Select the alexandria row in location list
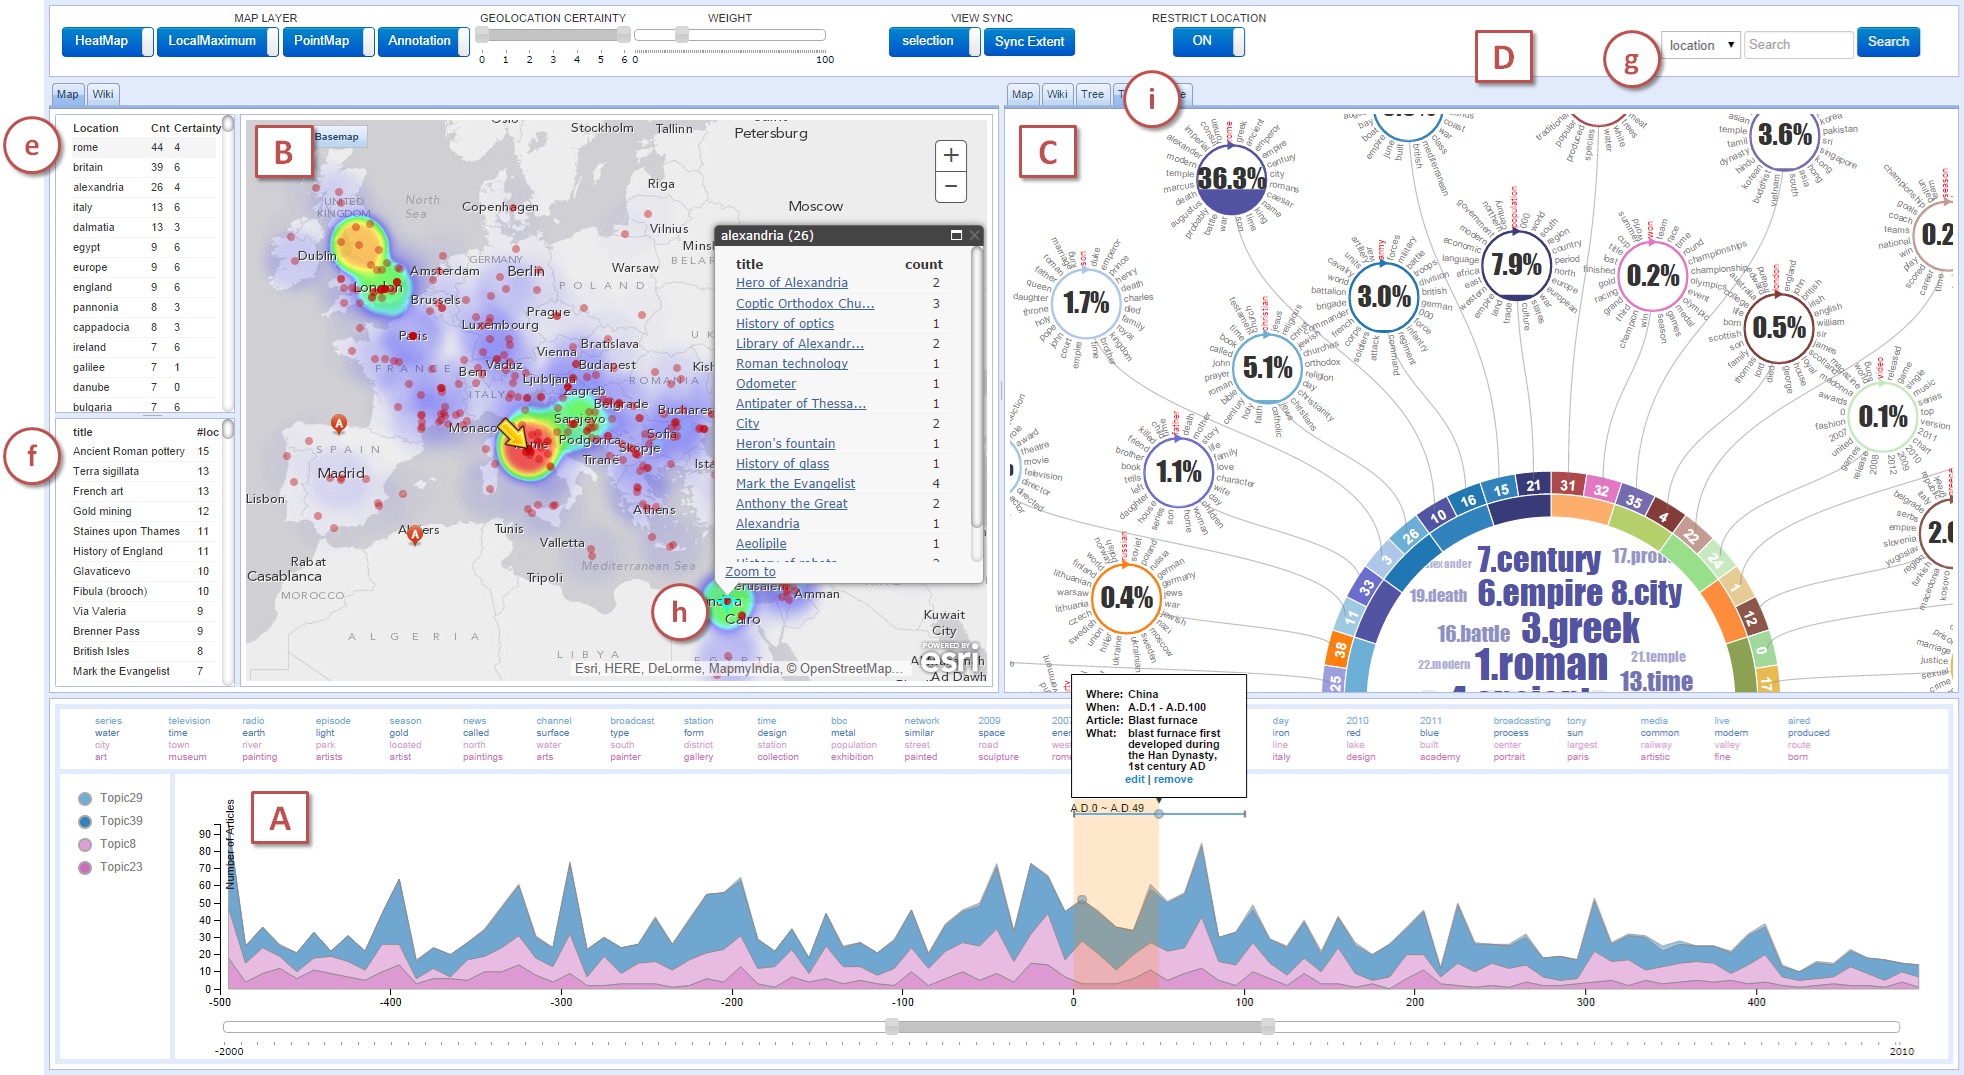 pyautogui.click(x=143, y=187)
